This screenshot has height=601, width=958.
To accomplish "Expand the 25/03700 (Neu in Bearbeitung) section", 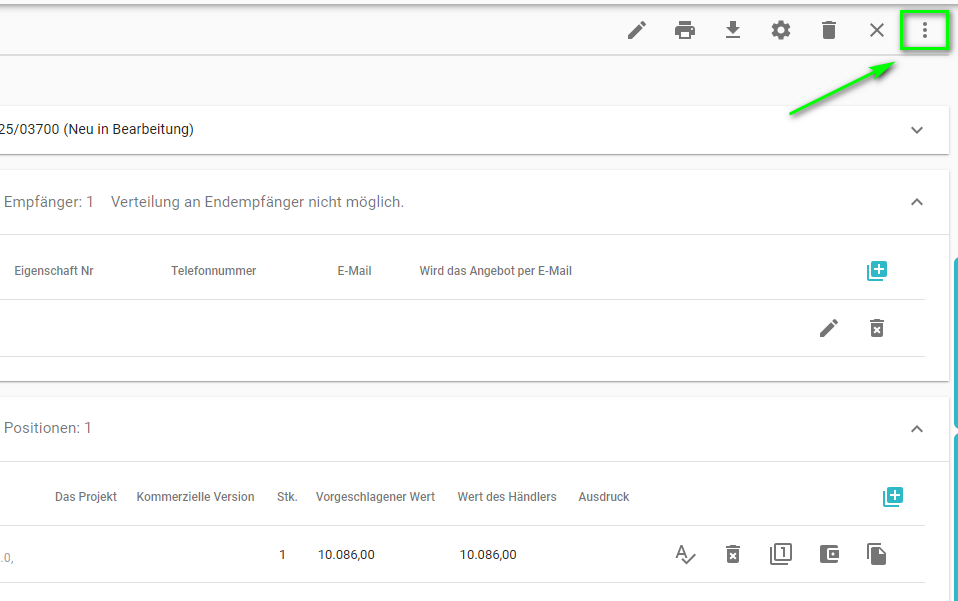I will tap(917, 130).
